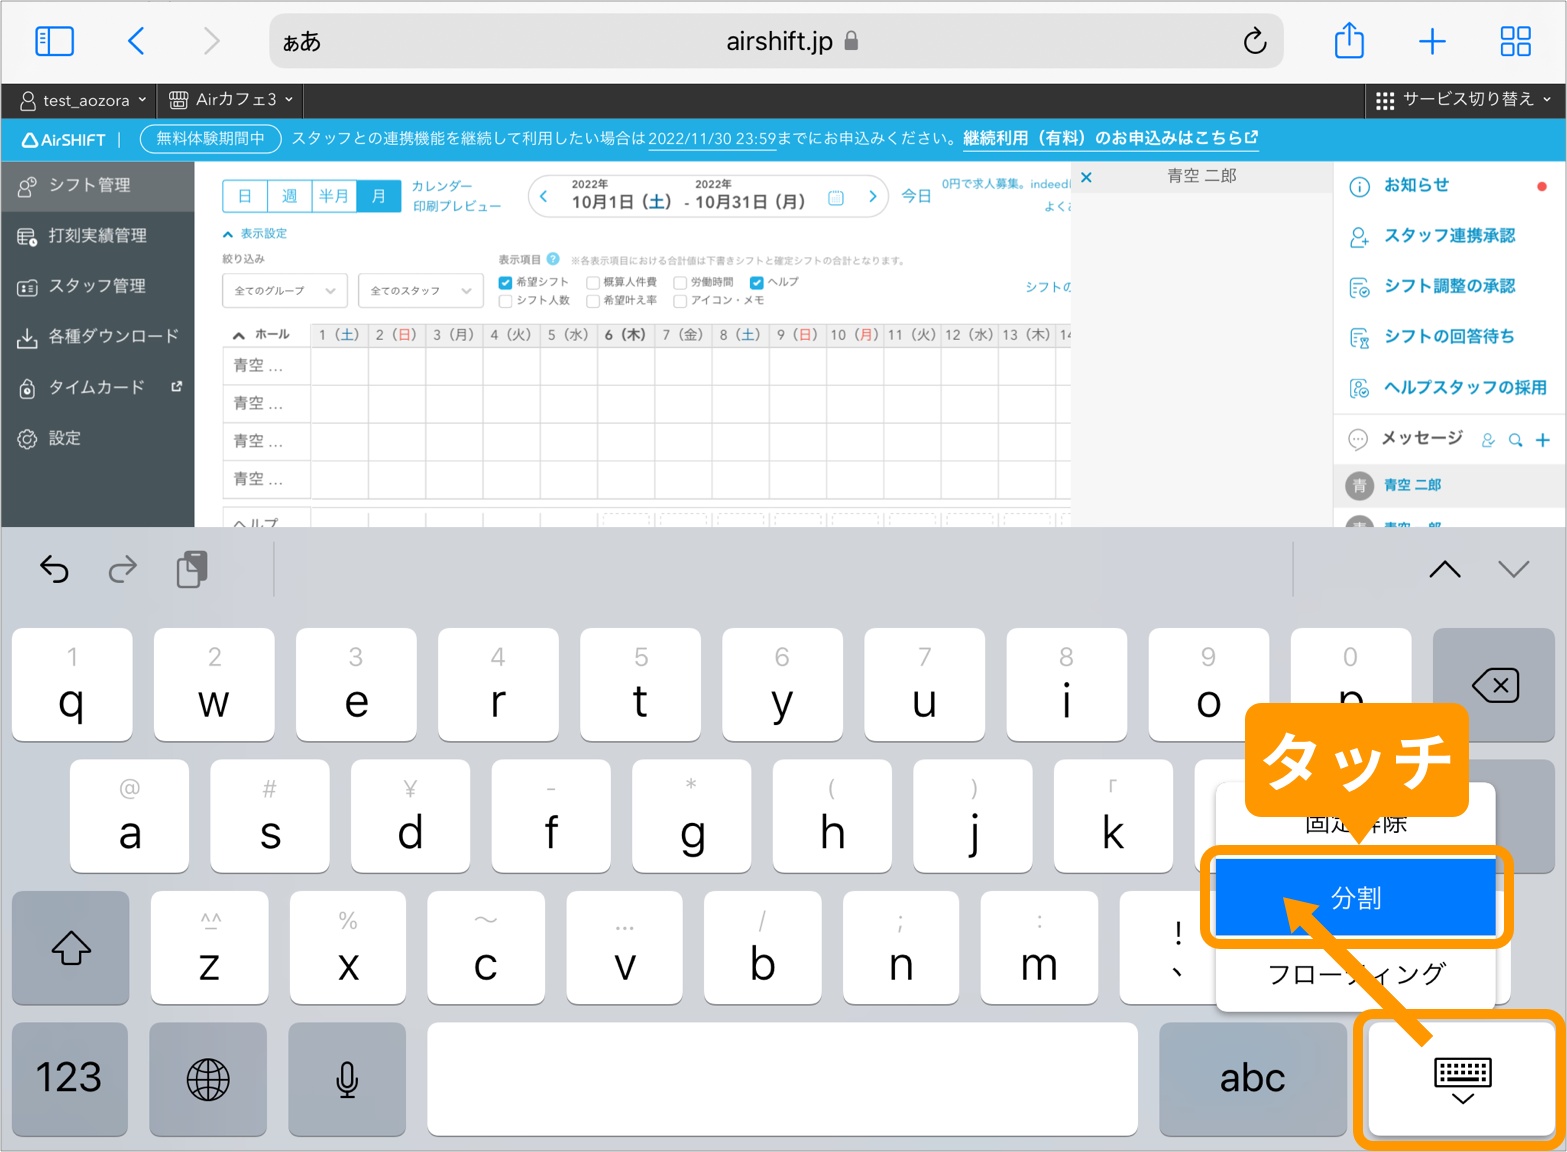Collapse the 表示設定 section
Screen dimensions: 1567x1152
click(255, 234)
